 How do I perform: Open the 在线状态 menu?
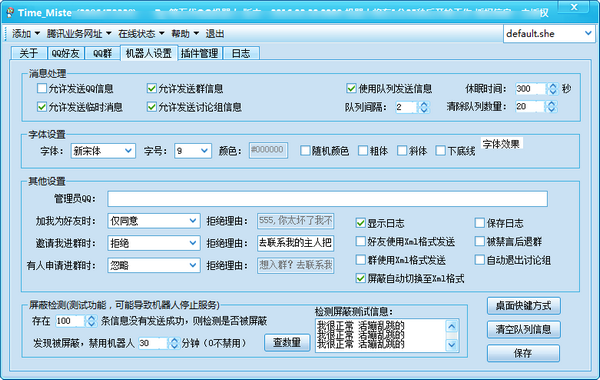click(x=141, y=34)
